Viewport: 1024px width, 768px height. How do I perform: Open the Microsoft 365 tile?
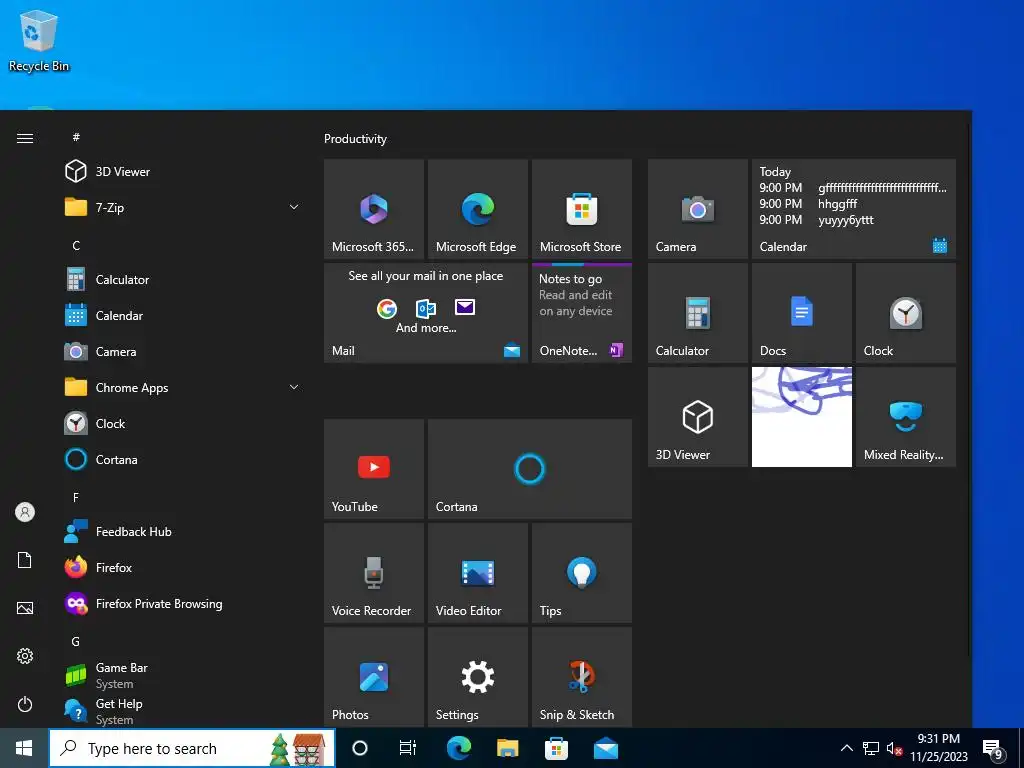point(374,209)
